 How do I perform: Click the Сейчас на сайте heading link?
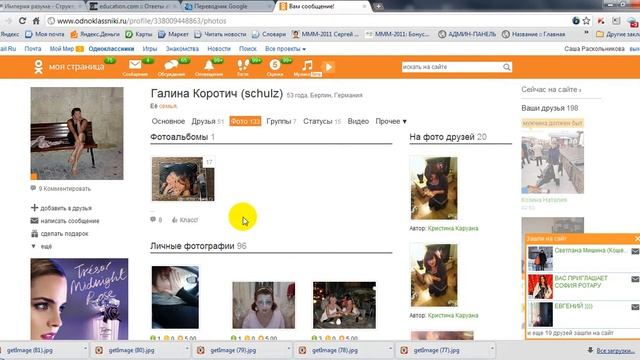click(x=551, y=89)
